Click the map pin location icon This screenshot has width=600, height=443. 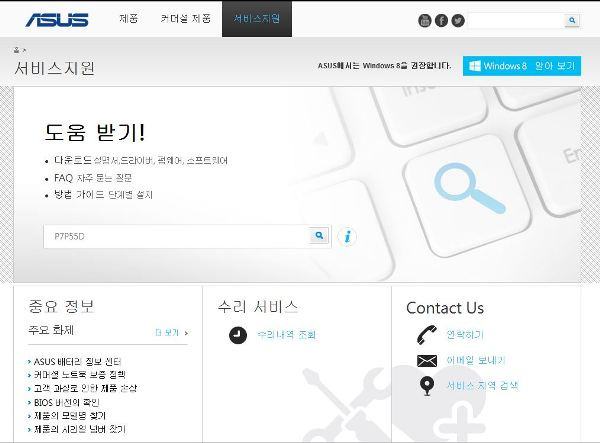tap(427, 386)
